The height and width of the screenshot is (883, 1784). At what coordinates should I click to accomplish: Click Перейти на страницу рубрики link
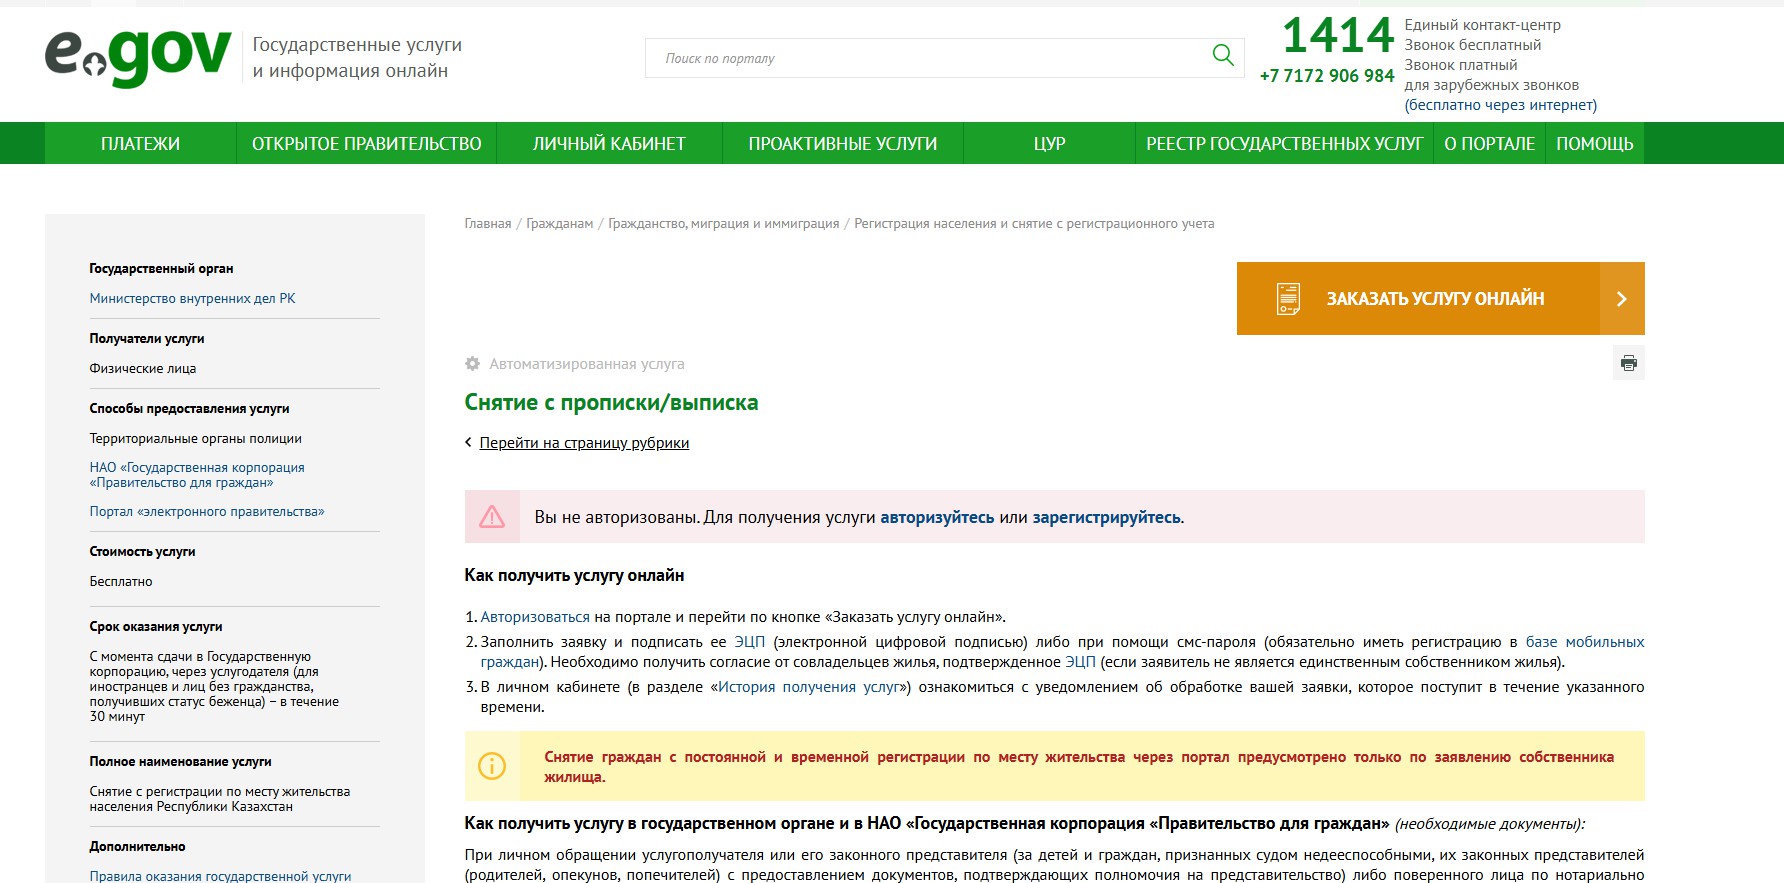[x=584, y=443]
